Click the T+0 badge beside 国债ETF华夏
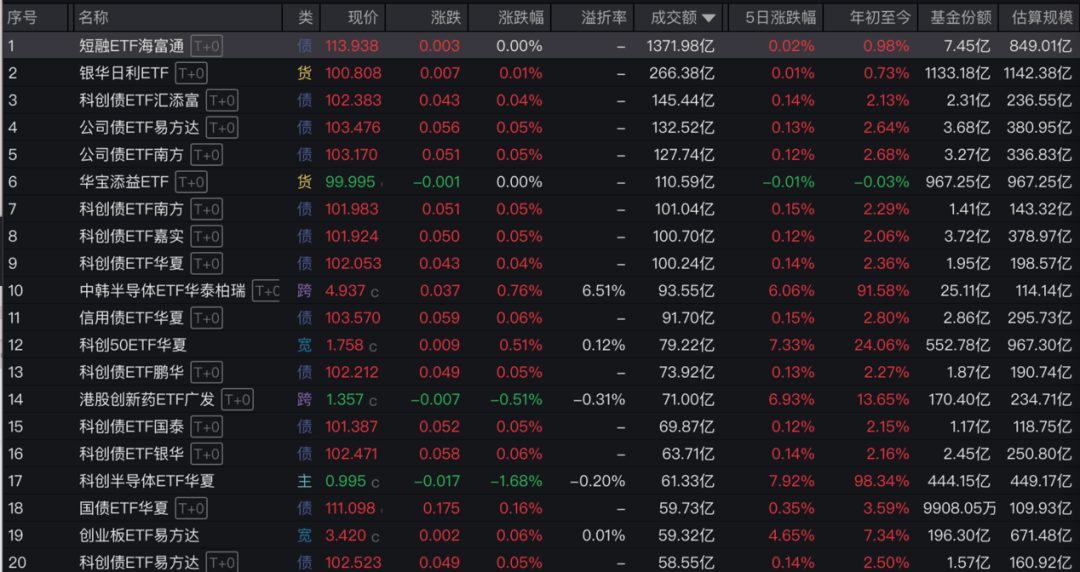Viewport: 1080px width, 572px height. 191,509
